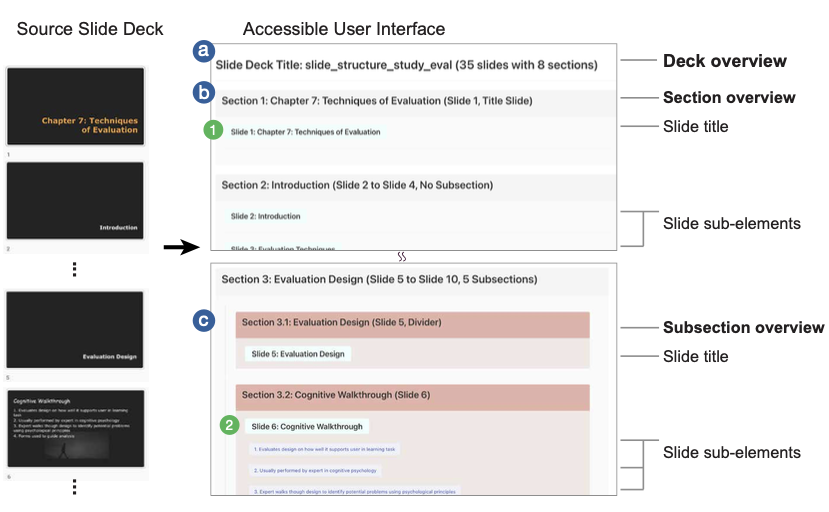Click the blue circle marker labeled b
The image size is (829, 512).
[204, 92]
